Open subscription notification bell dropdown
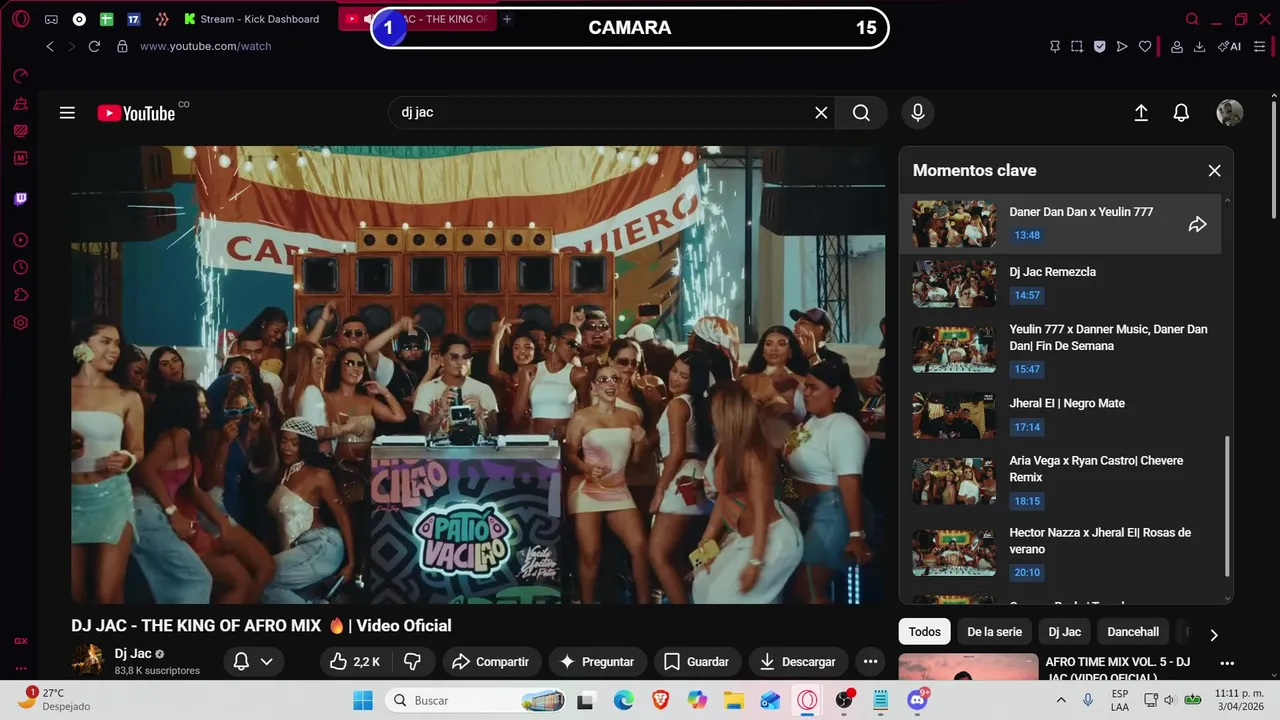Screen dimensions: 1280x720 253,662
